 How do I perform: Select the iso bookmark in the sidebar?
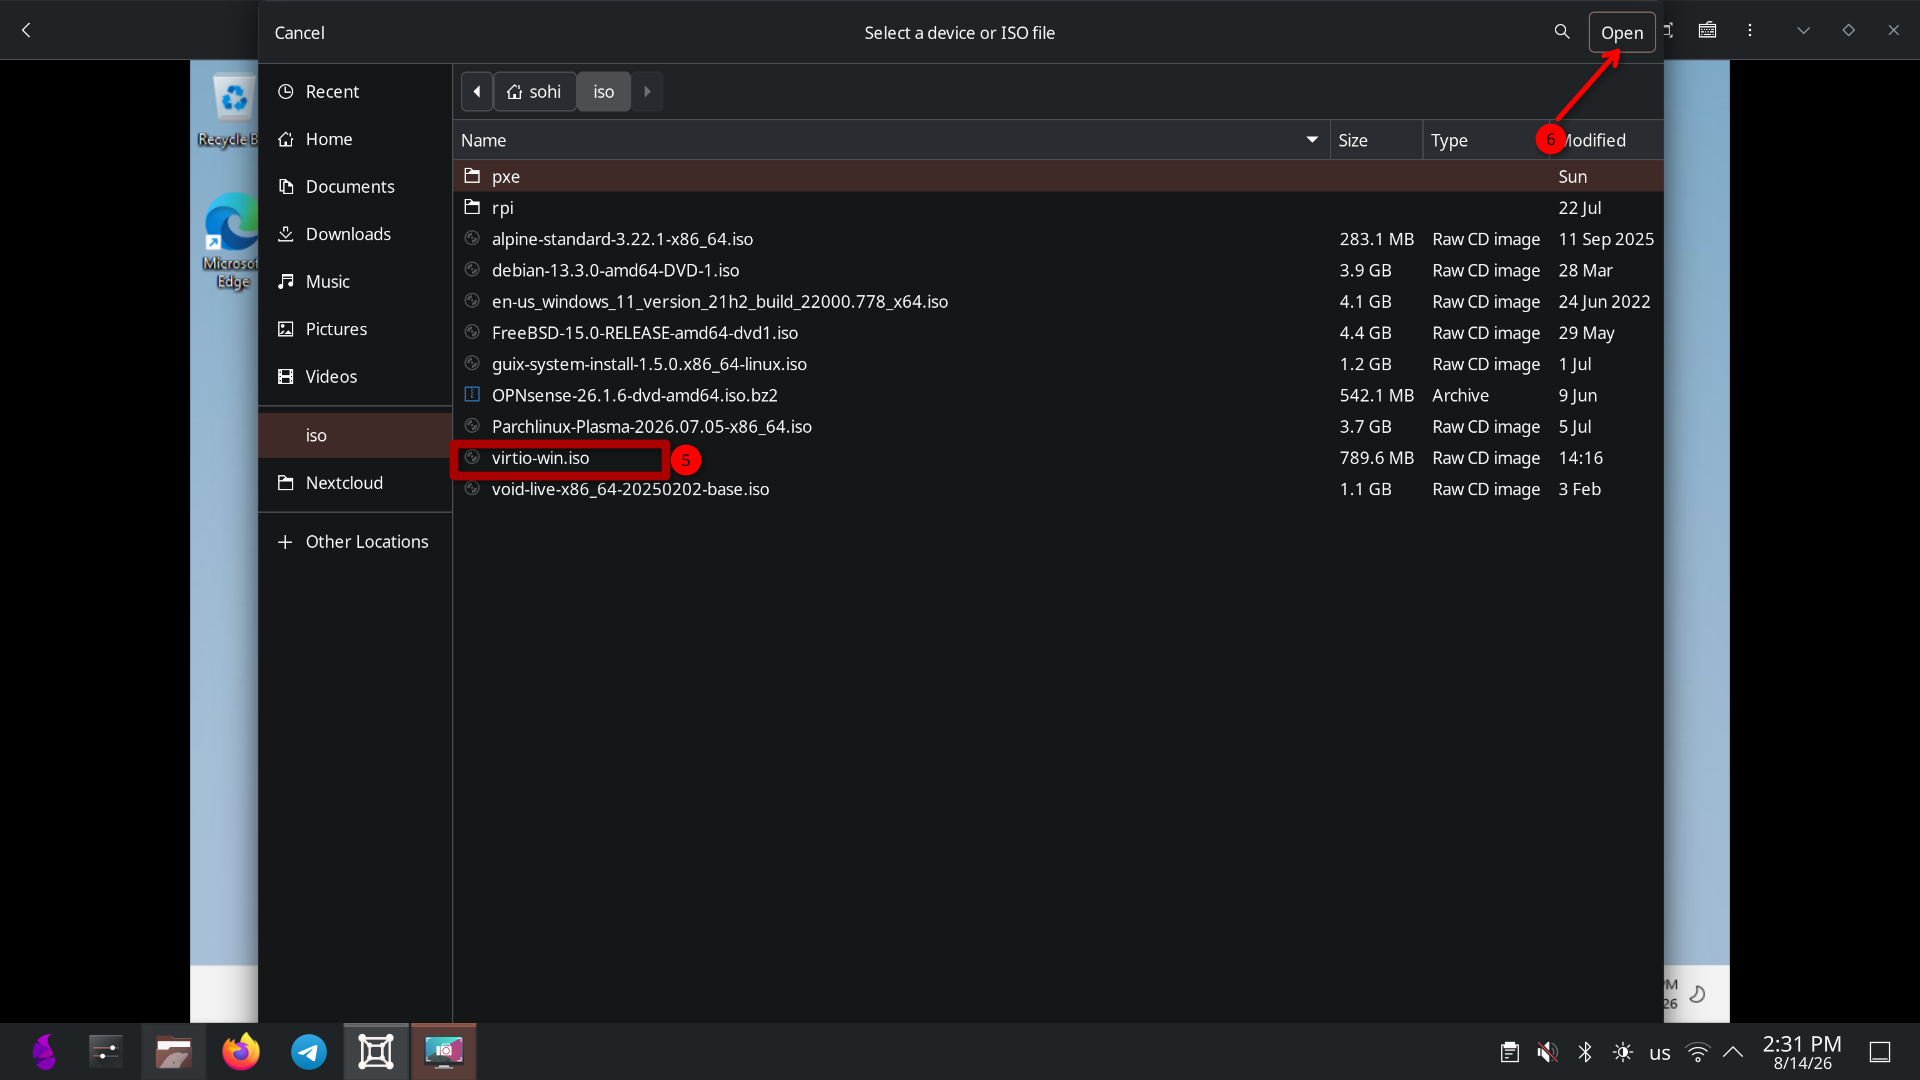coord(355,435)
